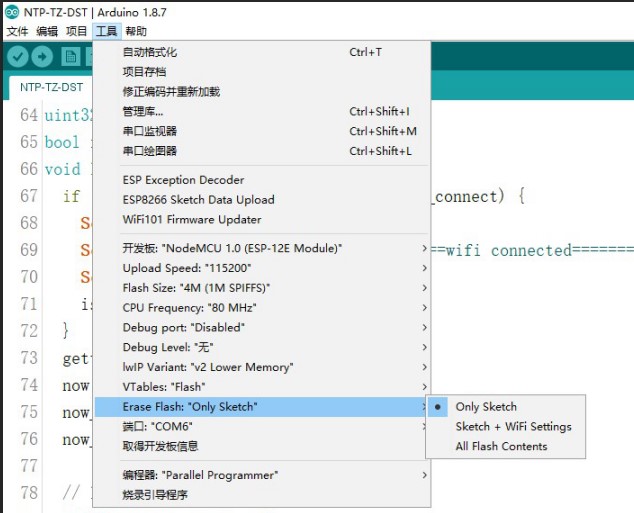Open the 文件 menu
The width and height of the screenshot is (634, 513).
[17, 31]
